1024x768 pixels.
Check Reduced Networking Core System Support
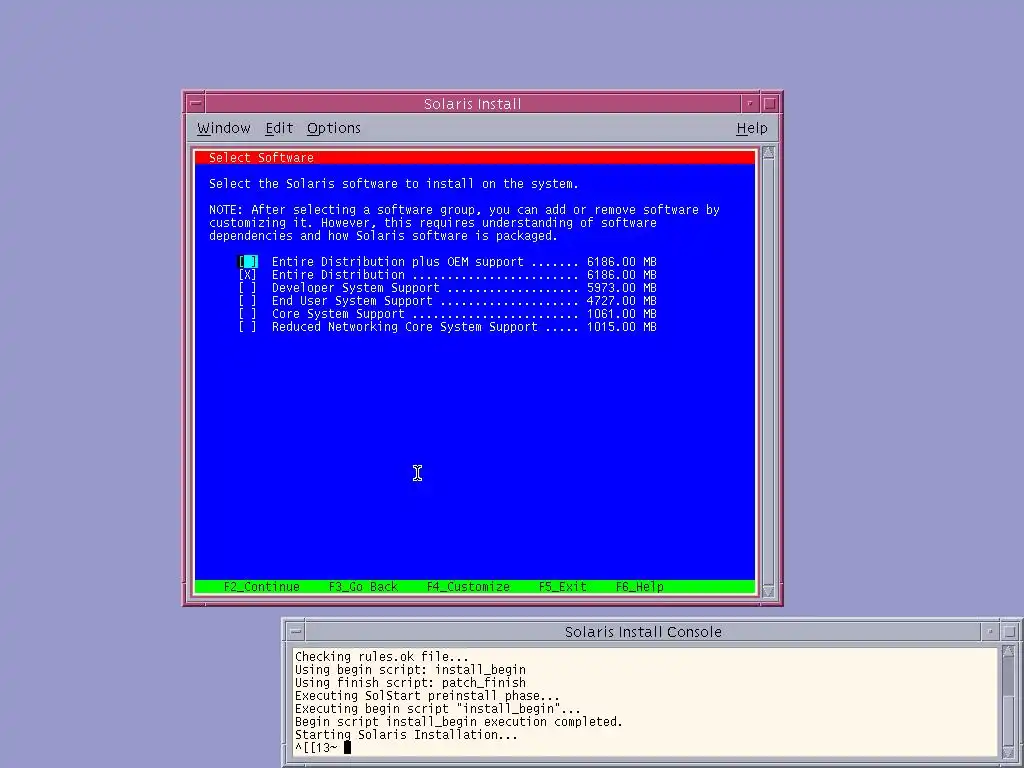(248, 327)
